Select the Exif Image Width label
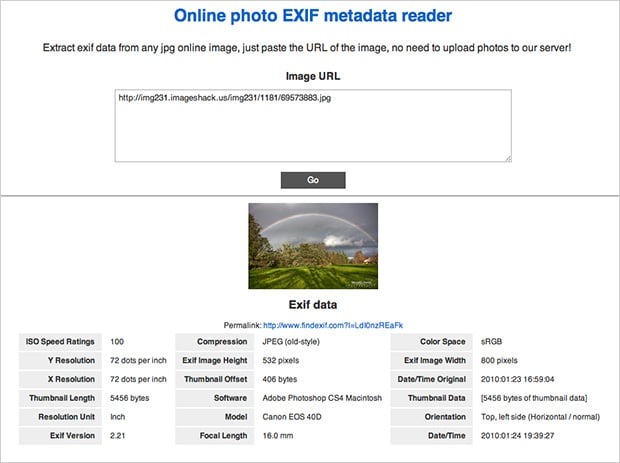 [435, 360]
